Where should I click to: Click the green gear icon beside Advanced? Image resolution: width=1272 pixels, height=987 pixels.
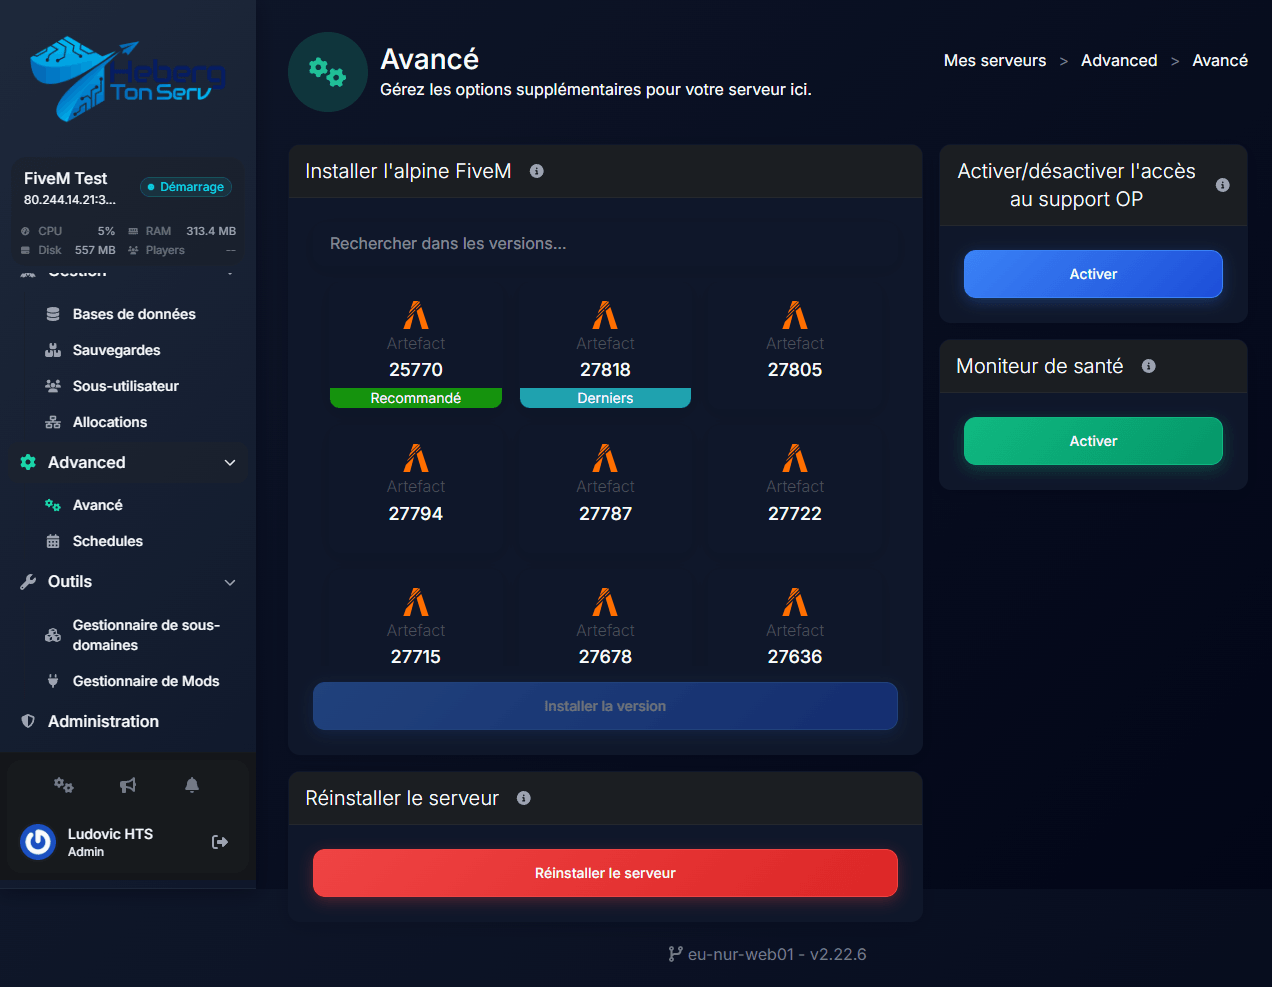pyautogui.click(x=28, y=462)
